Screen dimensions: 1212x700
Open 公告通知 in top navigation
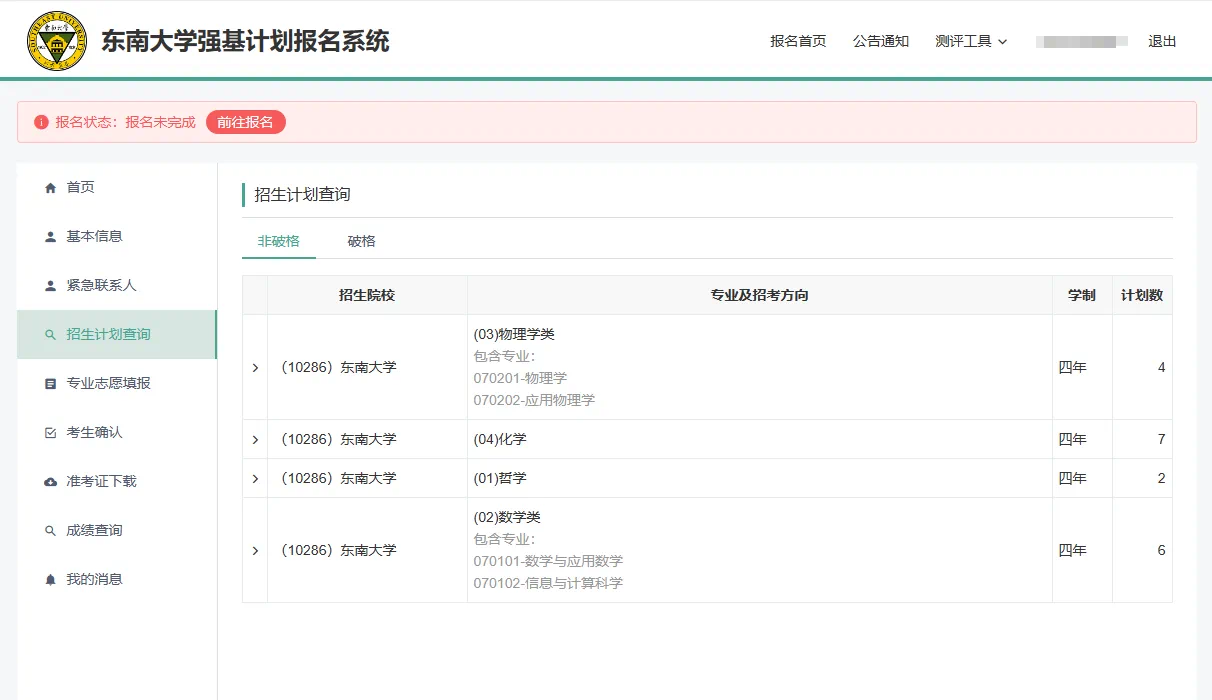(880, 41)
